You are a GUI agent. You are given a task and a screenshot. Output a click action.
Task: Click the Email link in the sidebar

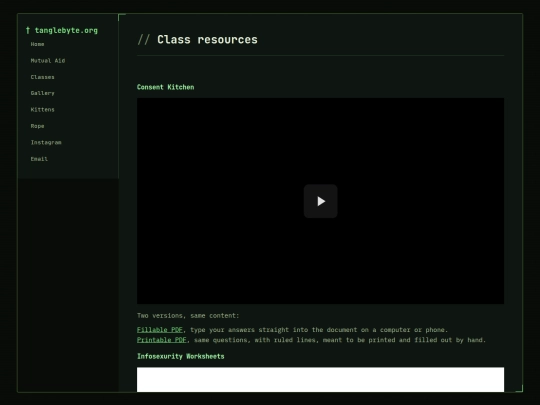(x=39, y=159)
